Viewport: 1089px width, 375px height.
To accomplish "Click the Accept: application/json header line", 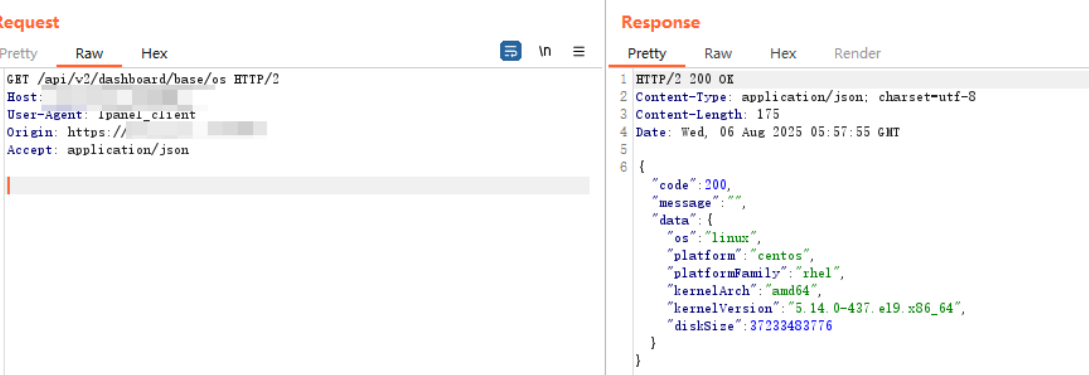I will point(98,149).
